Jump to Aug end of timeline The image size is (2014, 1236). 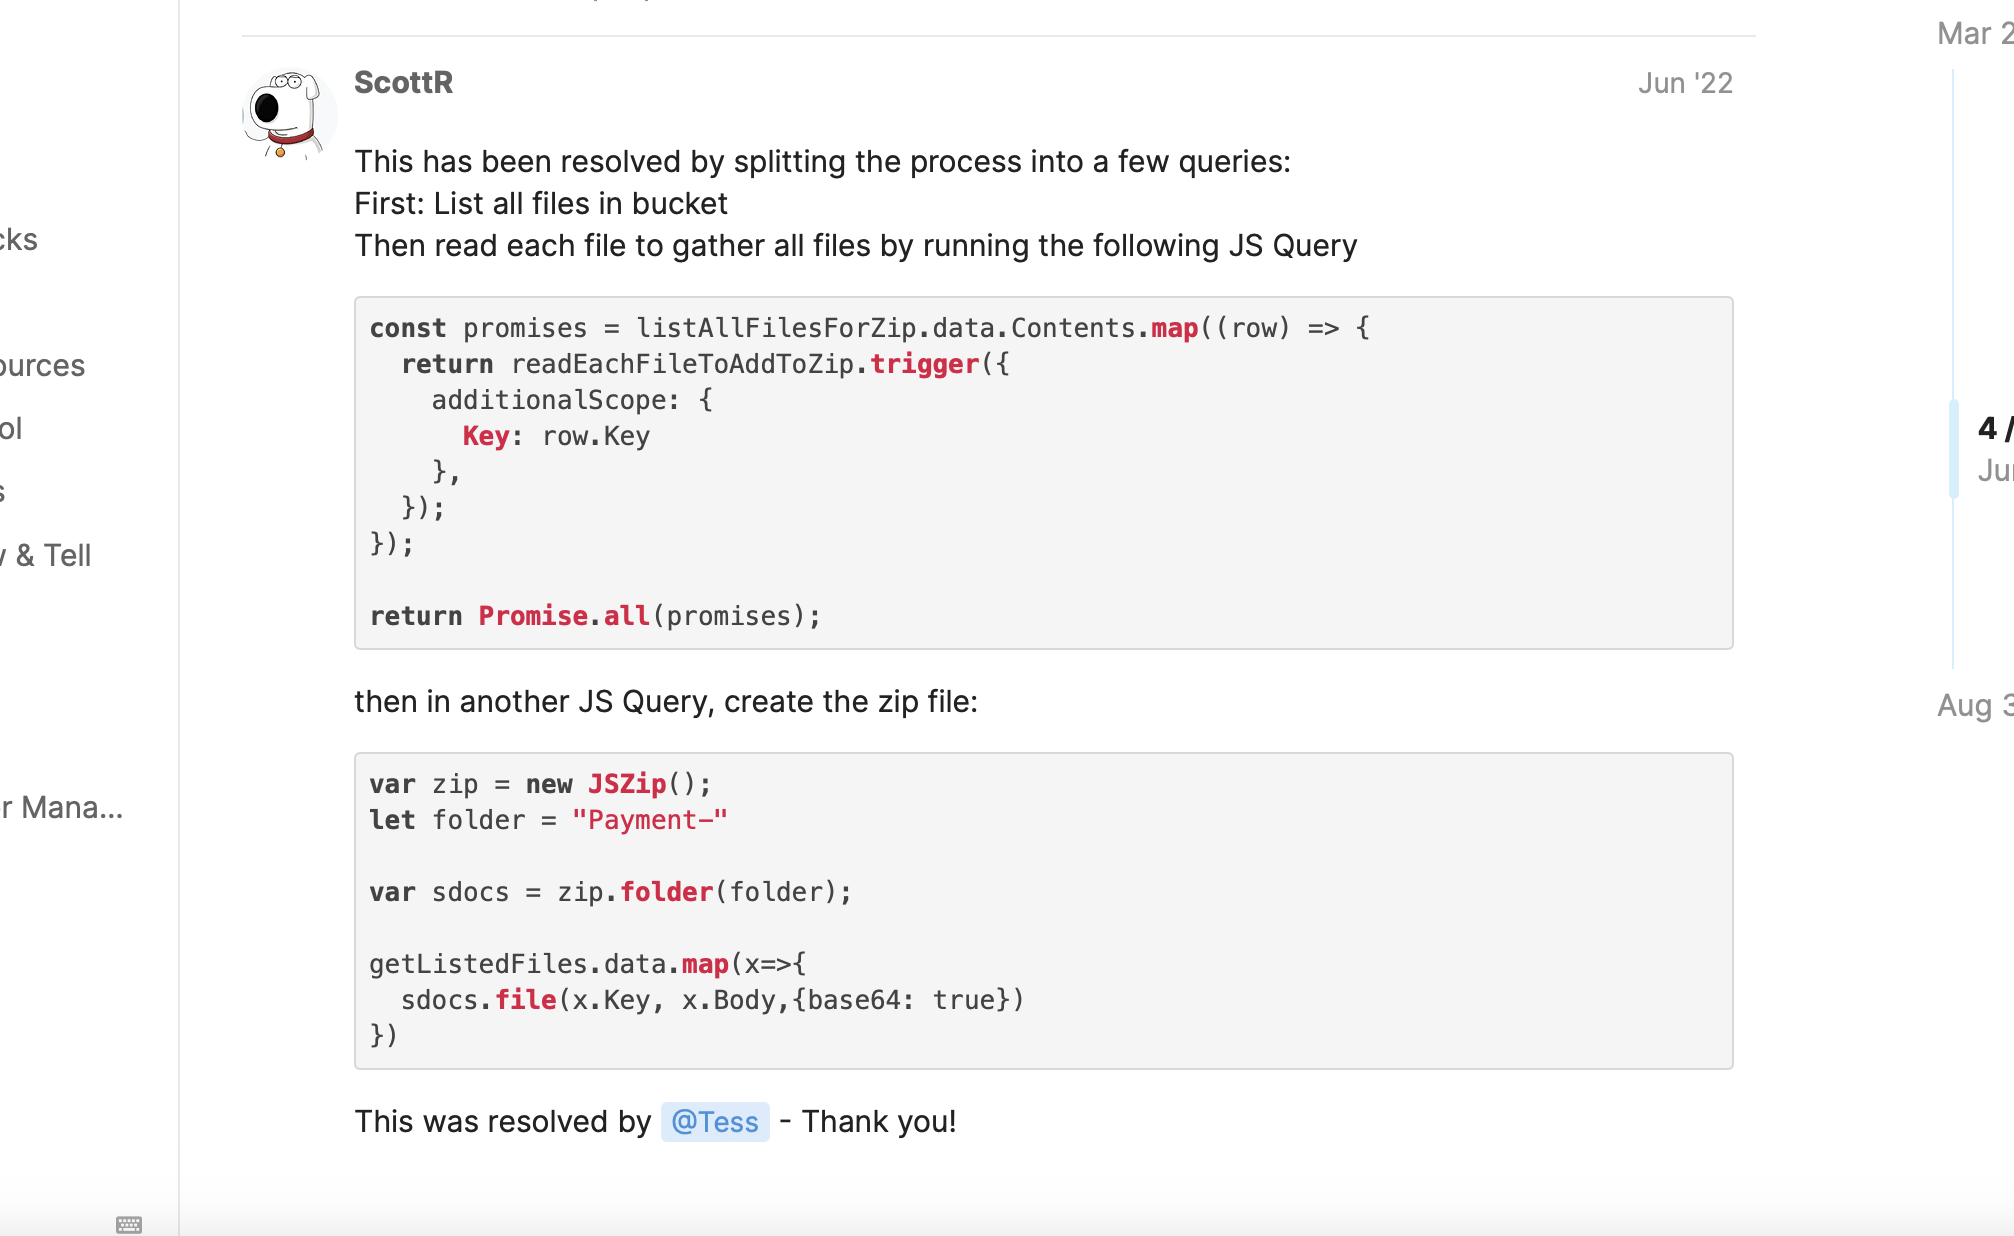(1975, 705)
